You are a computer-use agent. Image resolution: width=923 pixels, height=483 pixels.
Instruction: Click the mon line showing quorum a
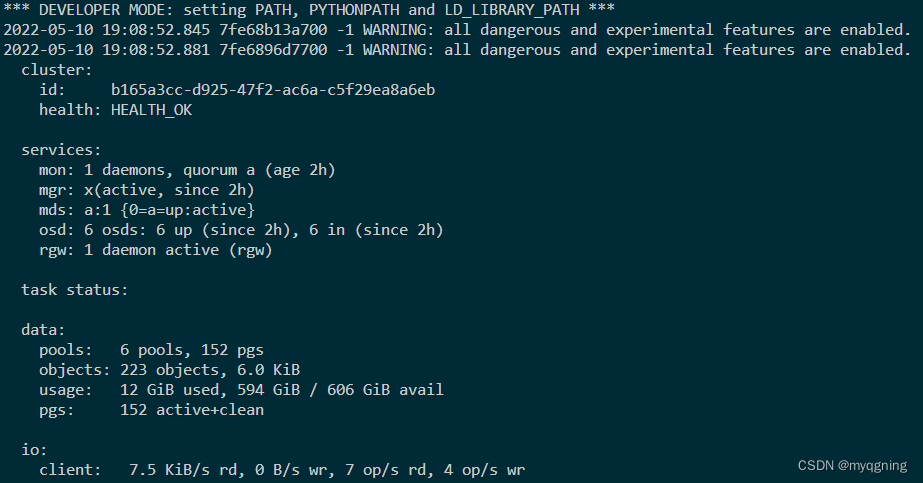pos(187,170)
